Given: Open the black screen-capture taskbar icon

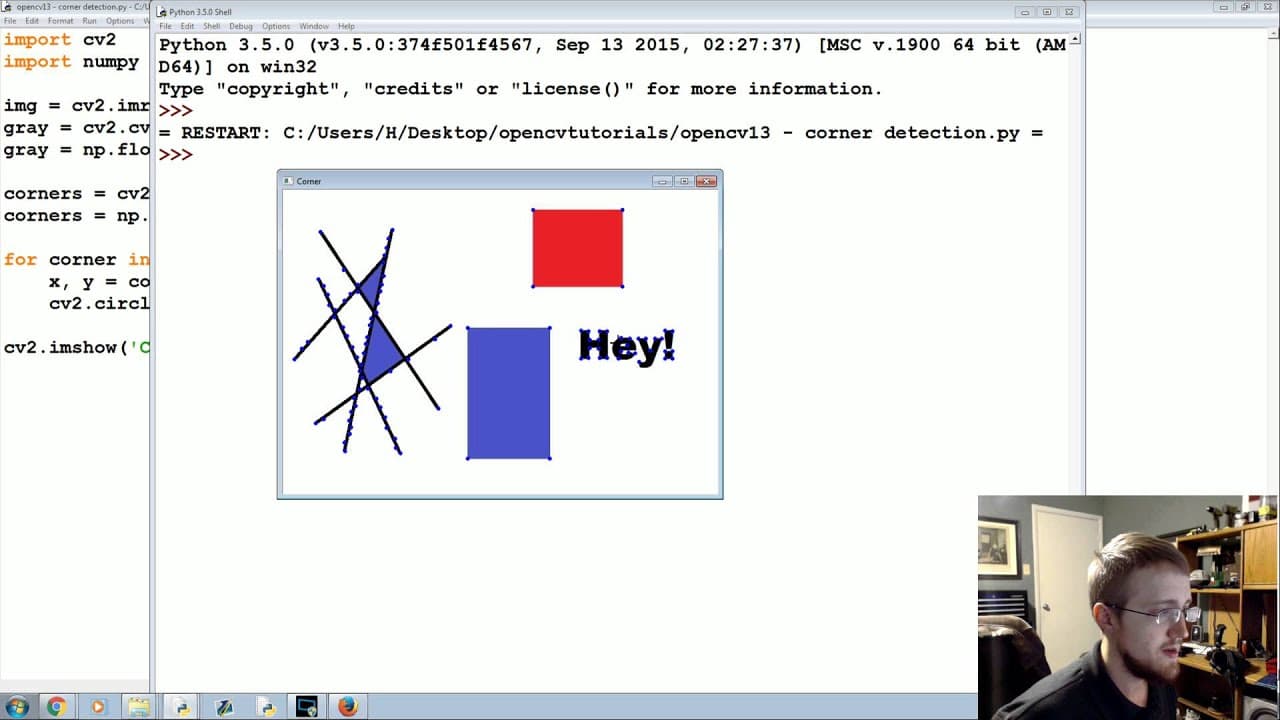Looking at the screenshot, I should point(306,707).
